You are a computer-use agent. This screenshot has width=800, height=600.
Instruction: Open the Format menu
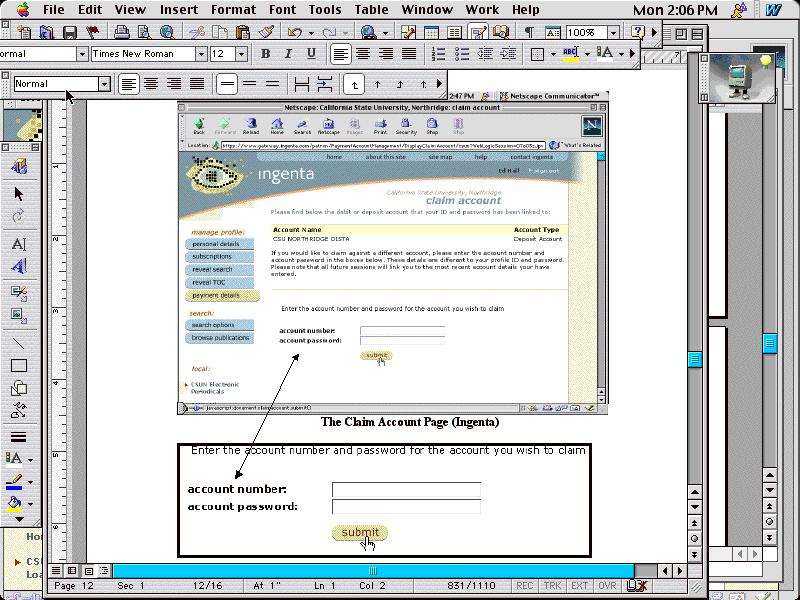tap(234, 10)
